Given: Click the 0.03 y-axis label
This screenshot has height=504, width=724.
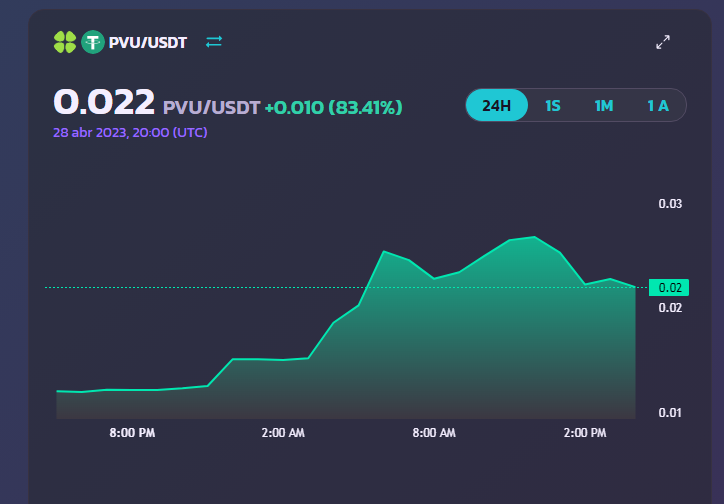Looking at the screenshot, I should tap(670, 204).
